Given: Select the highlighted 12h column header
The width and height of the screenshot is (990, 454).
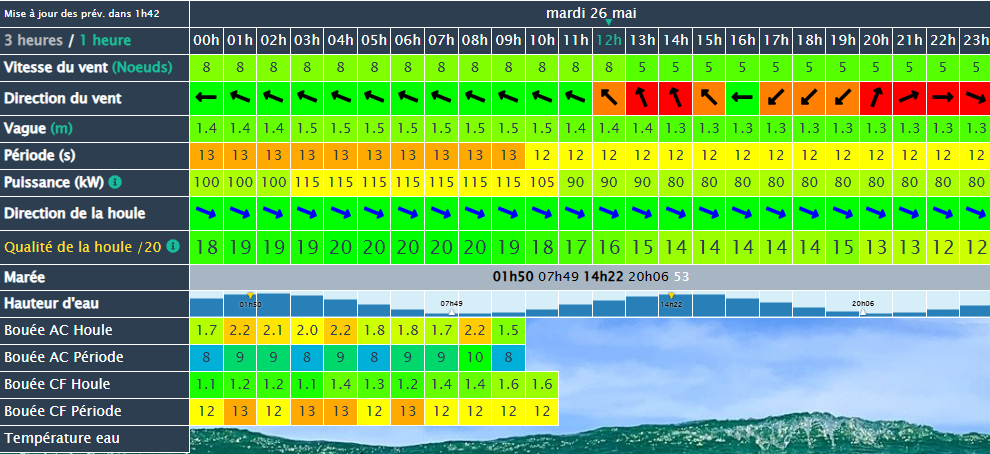Looking at the screenshot, I should (x=609, y=41).
